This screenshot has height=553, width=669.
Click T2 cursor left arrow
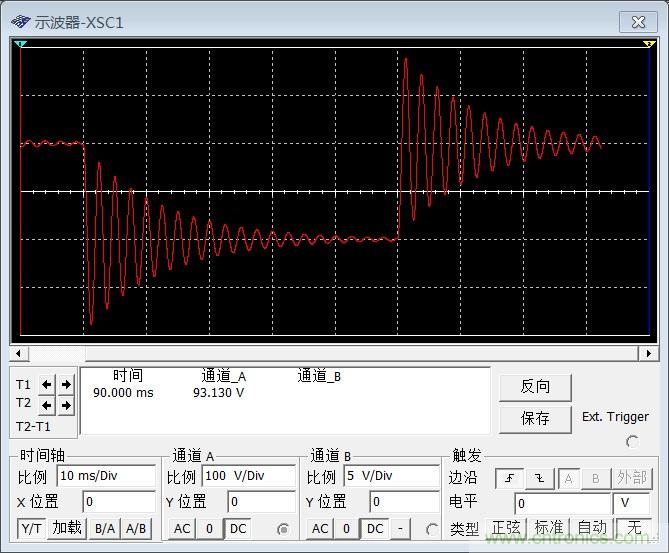(x=47, y=404)
